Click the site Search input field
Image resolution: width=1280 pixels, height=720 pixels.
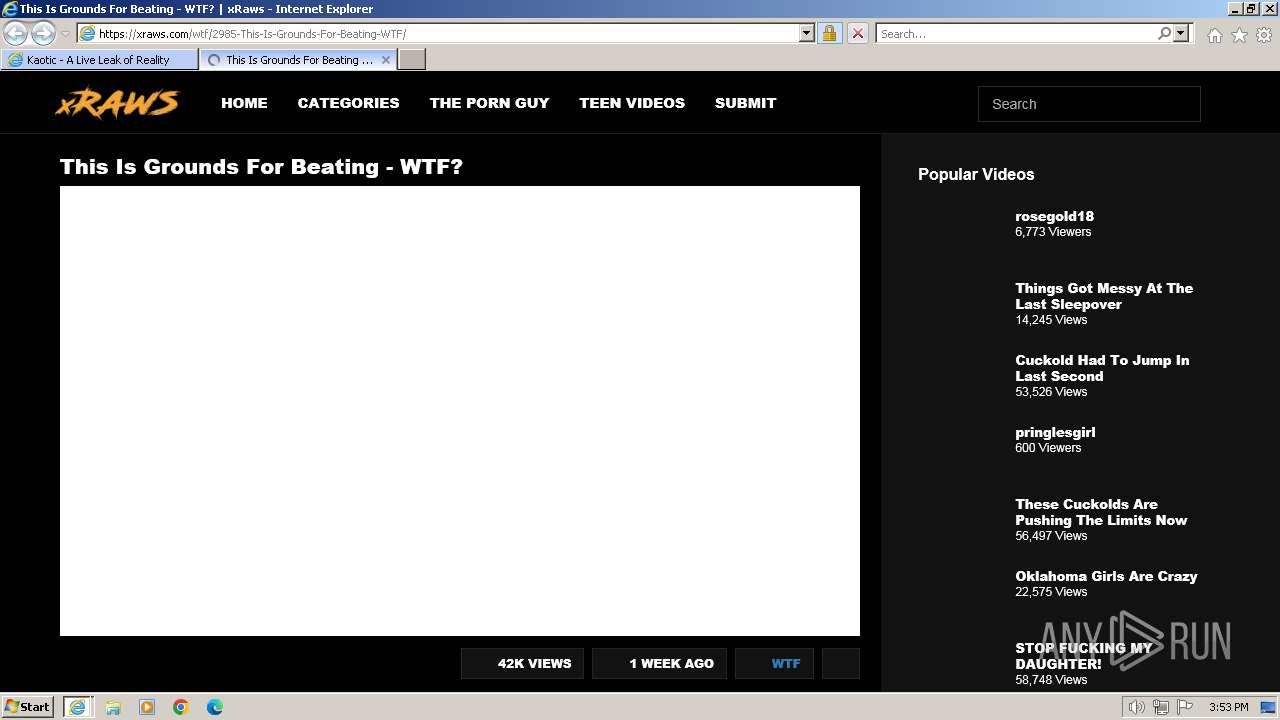(1089, 104)
